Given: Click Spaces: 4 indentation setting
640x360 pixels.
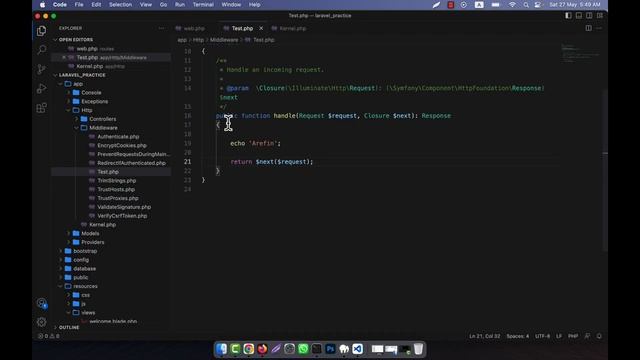Looking at the screenshot, I should (518, 336).
